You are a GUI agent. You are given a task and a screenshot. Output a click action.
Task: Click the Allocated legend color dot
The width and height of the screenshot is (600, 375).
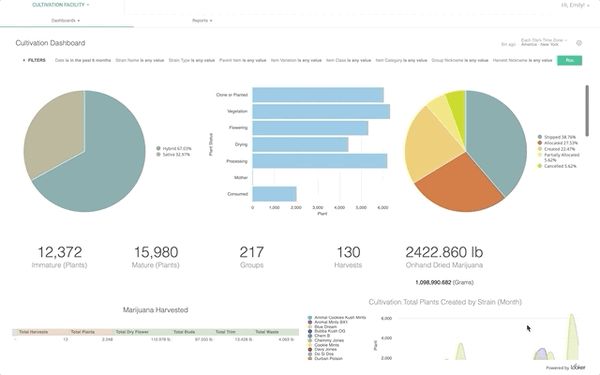[x=540, y=143]
